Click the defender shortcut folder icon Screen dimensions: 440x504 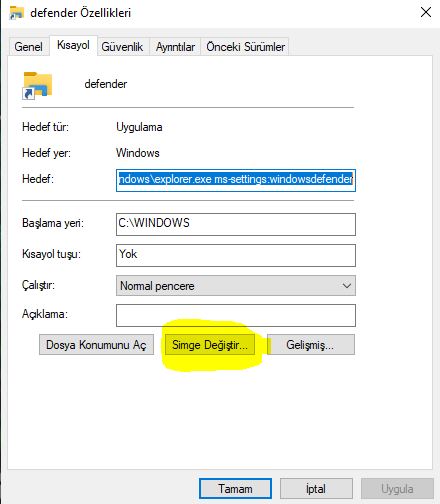(37, 85)
